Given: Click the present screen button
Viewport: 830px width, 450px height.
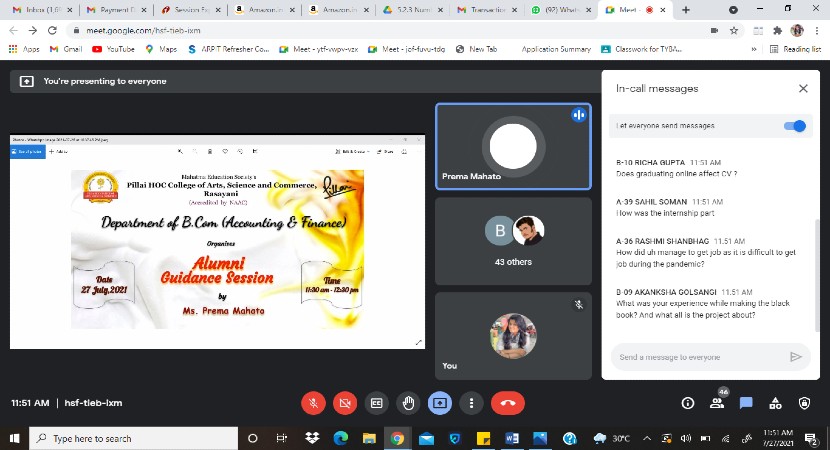Looking at the screenshot, I should pos(439,403).
